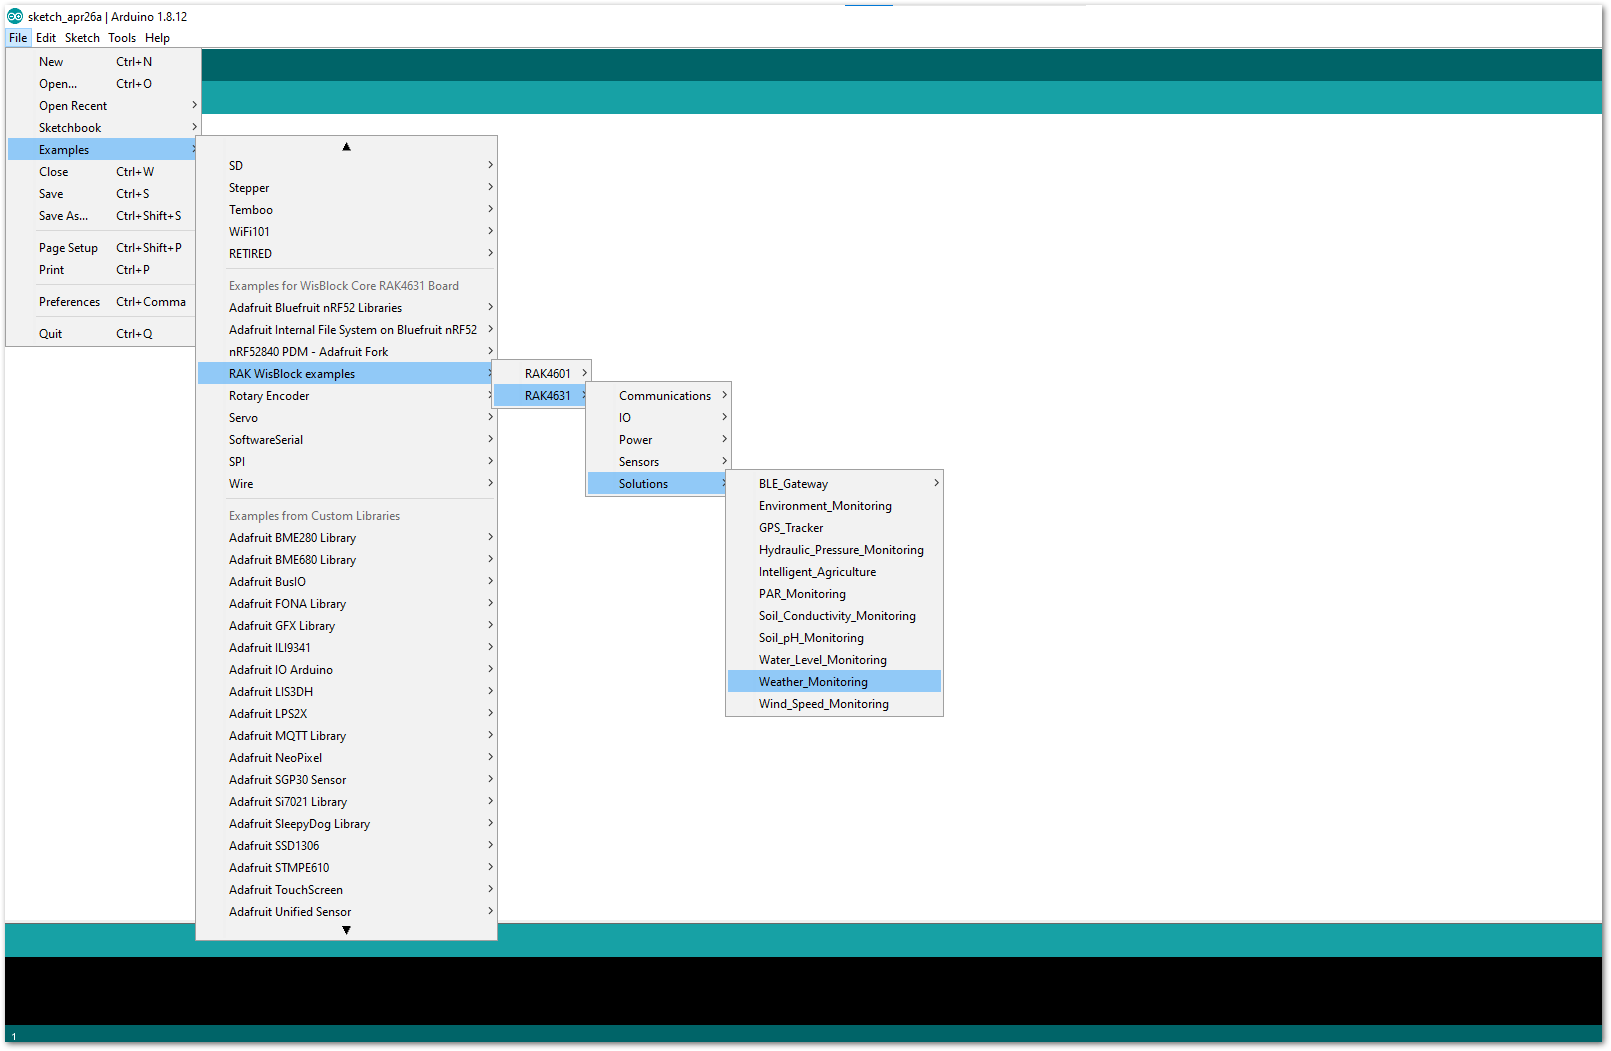This screenshot has height=1051, width=1611.
Task: Expand the Stepper examples submenu
Action: tap(346, 188)
